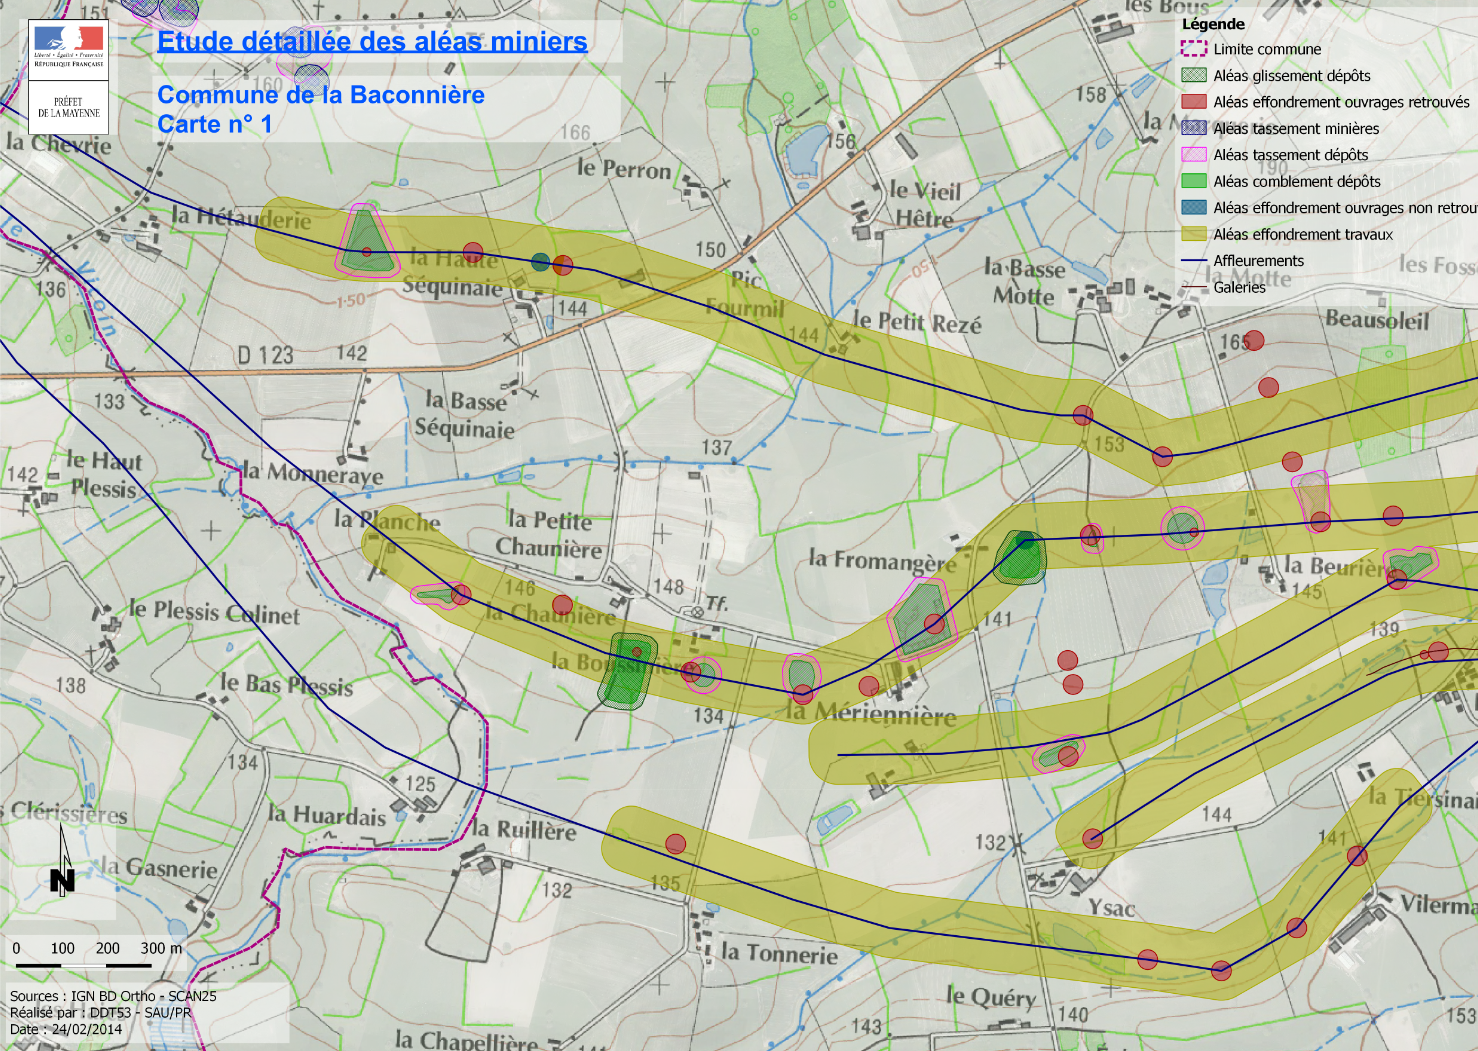Click the 'Limite commune' legend label

click(1267, 49)
